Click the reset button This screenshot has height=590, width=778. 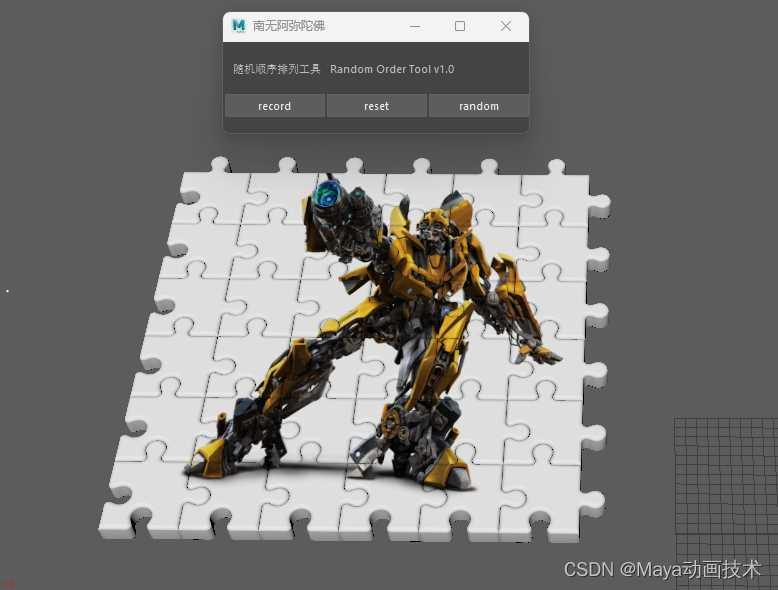[x=377, y=106]
